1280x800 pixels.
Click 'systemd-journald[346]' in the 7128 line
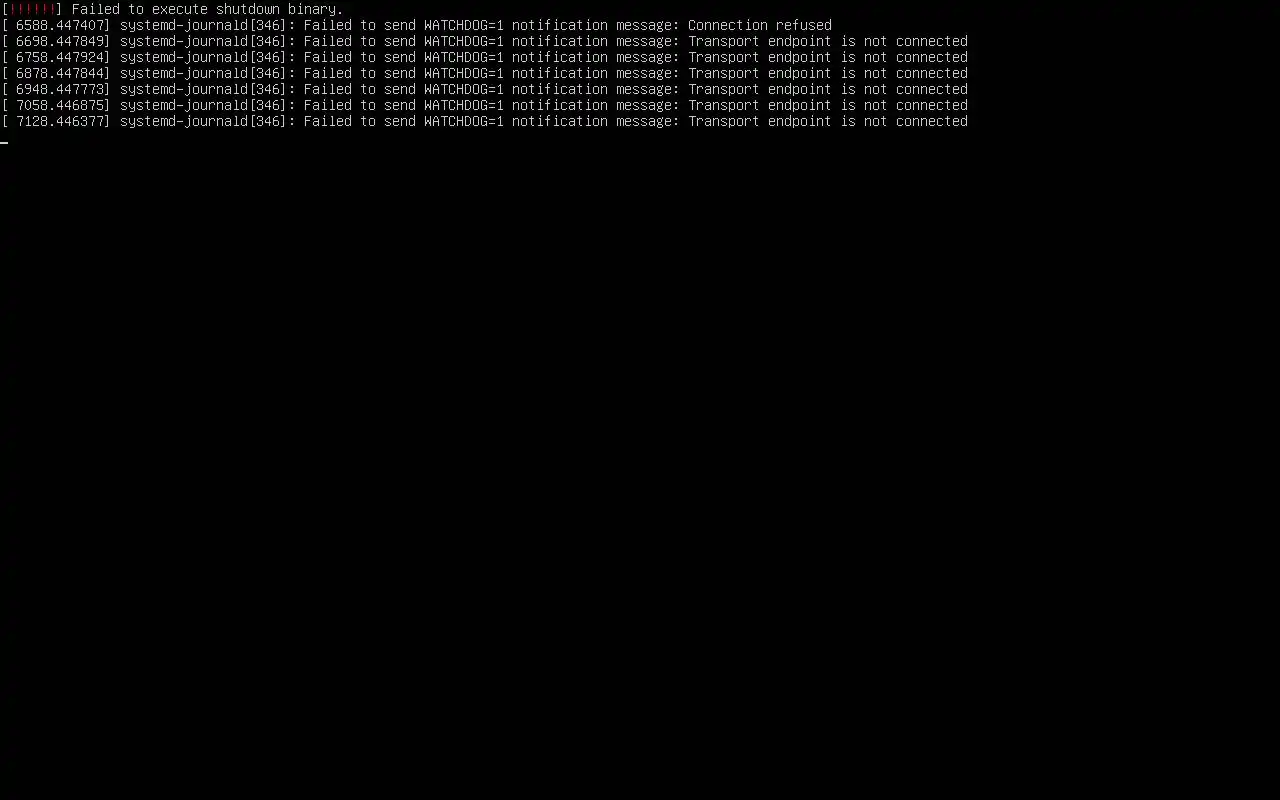tap(204, 121)
